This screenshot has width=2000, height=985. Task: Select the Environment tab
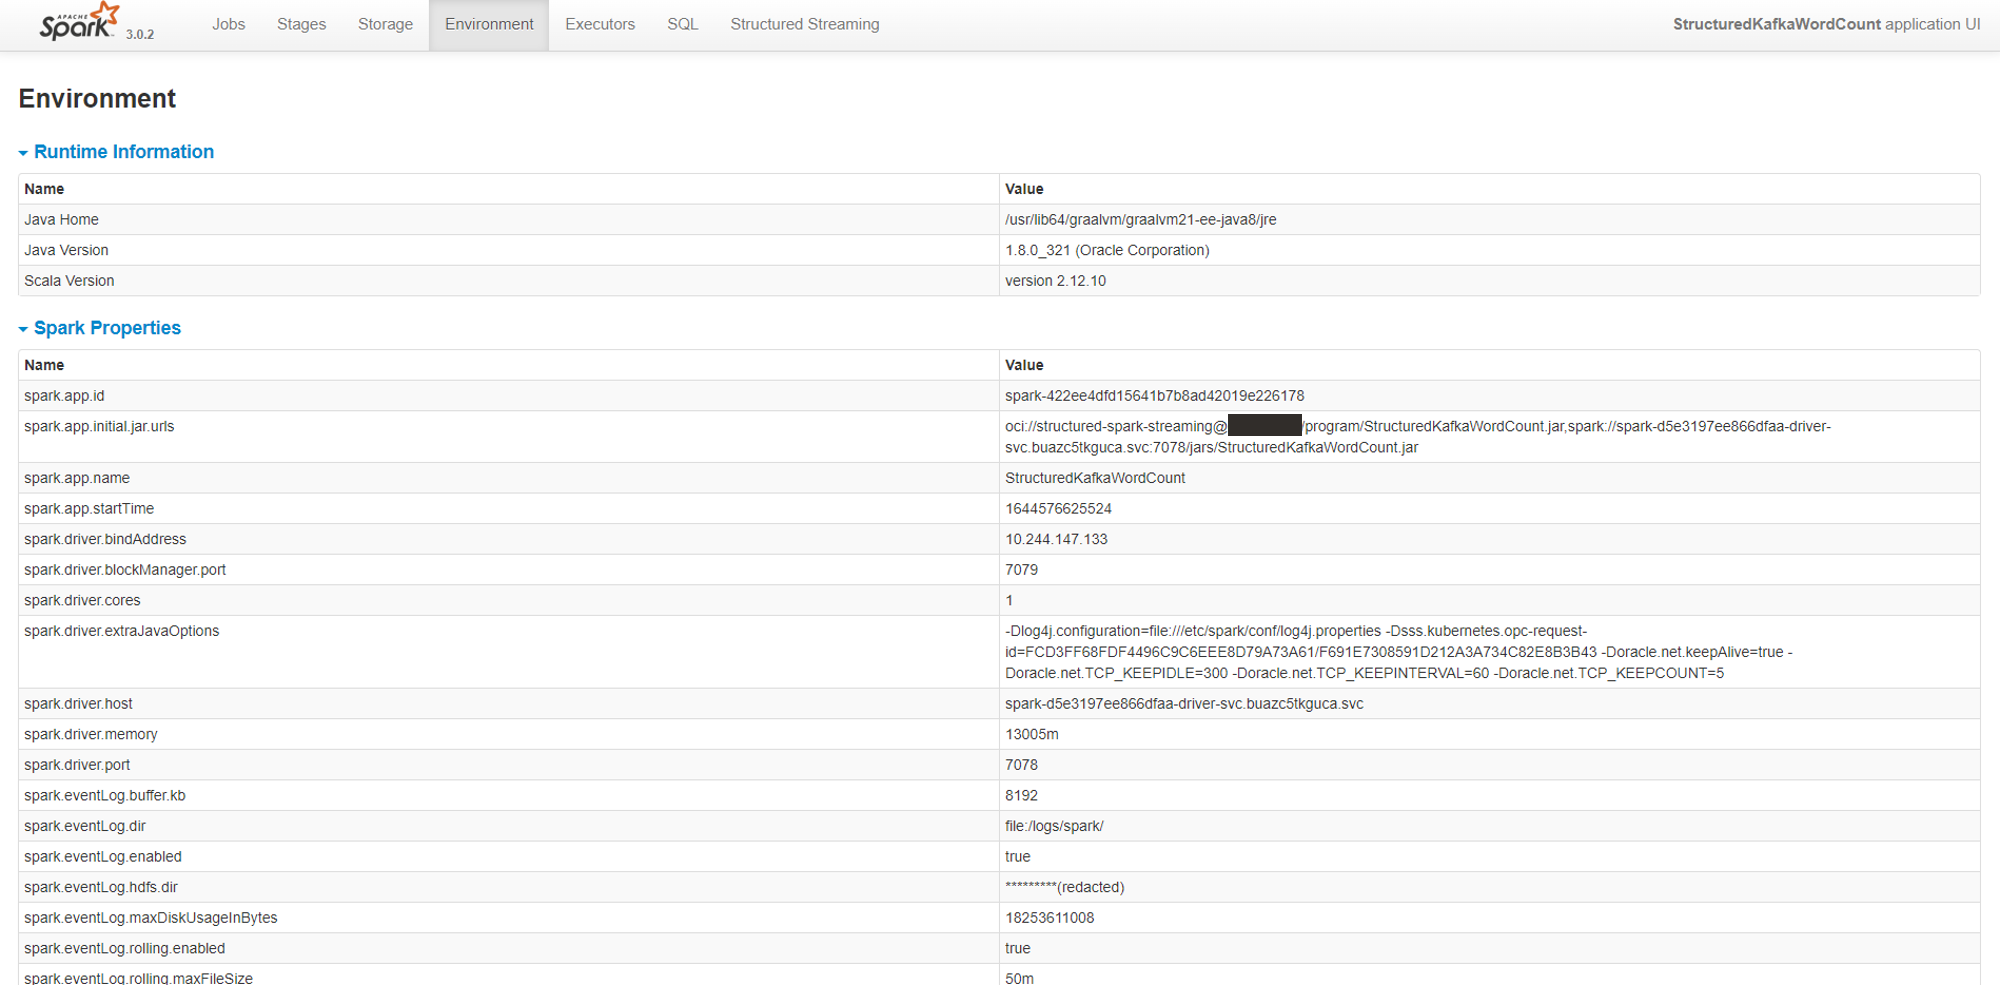click(489, 24)
